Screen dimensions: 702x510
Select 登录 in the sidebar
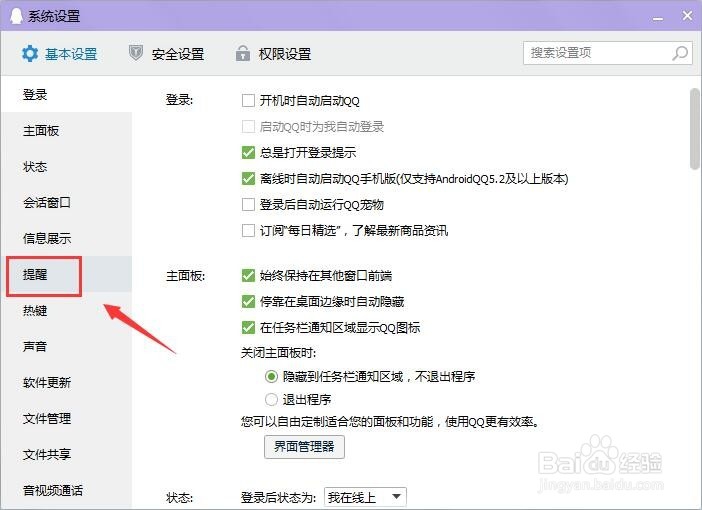(x=67, y=94)
